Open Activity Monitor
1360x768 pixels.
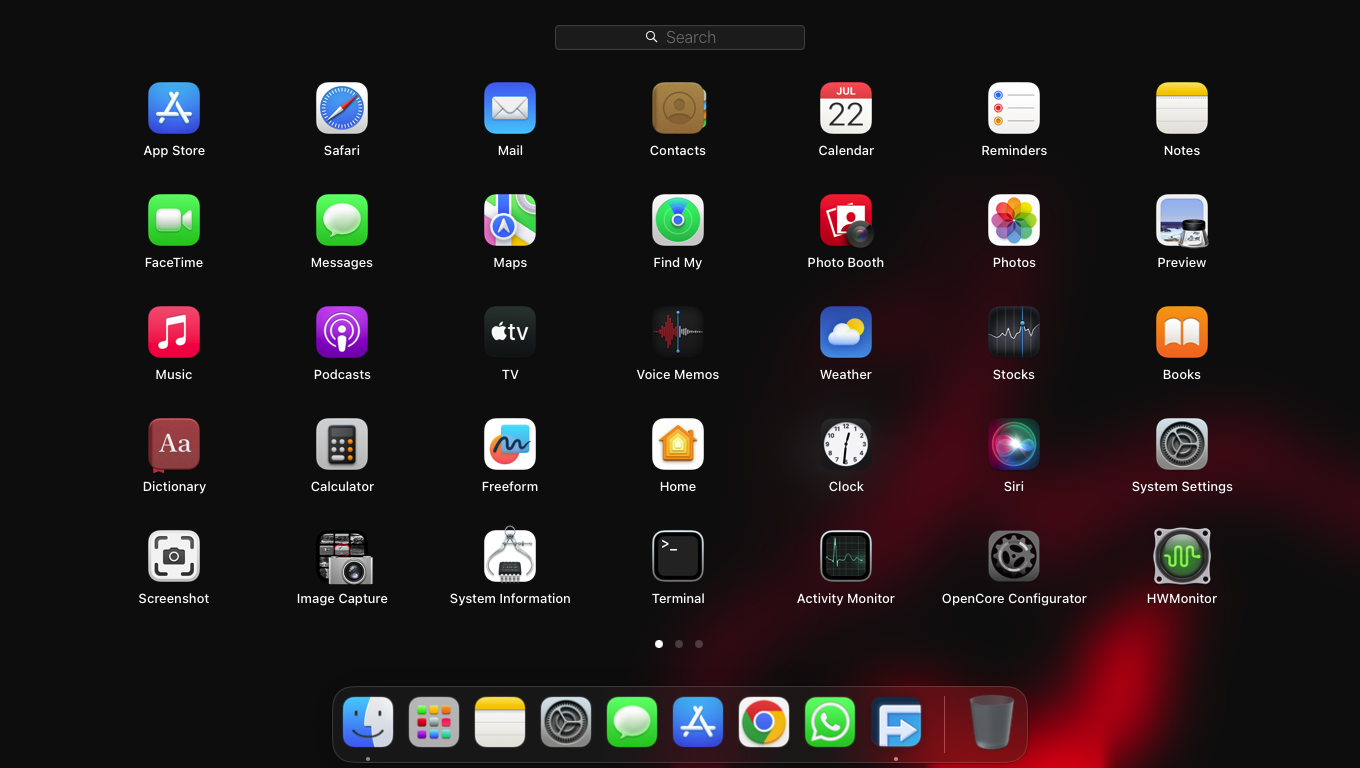click(x=846, y=556)
